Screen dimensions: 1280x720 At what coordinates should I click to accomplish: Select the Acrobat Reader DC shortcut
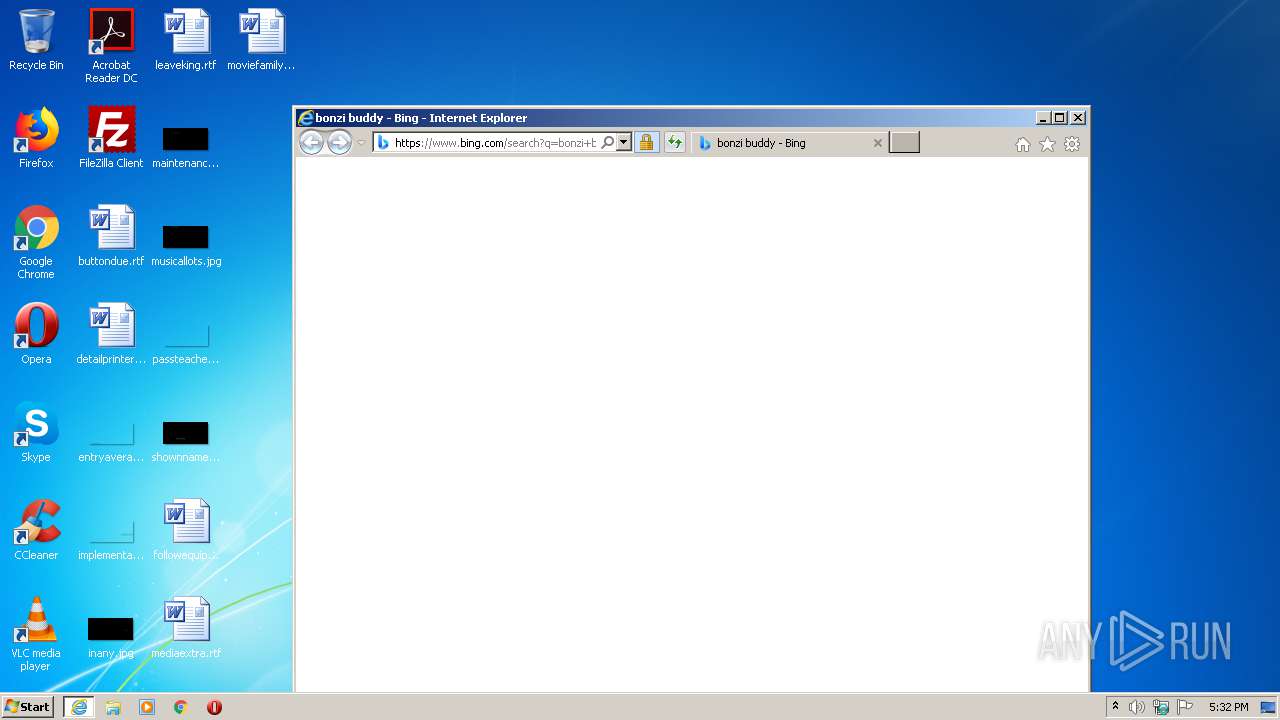tap(111, 46)
